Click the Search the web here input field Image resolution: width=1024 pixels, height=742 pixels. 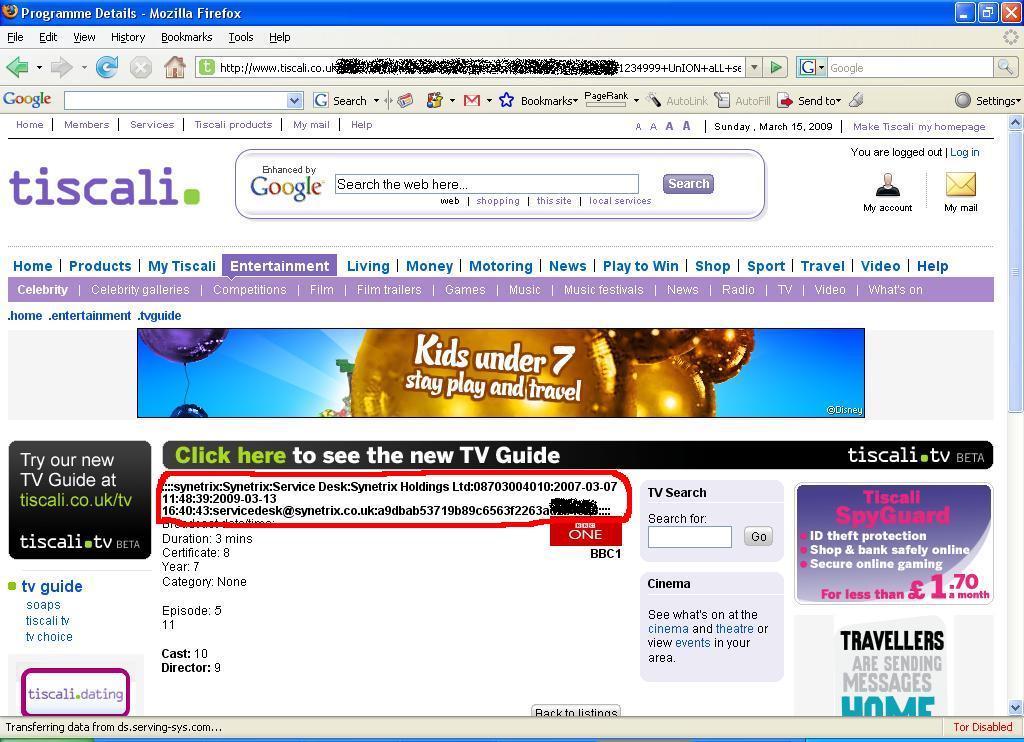pyautogui.click(x=487, y=184)
